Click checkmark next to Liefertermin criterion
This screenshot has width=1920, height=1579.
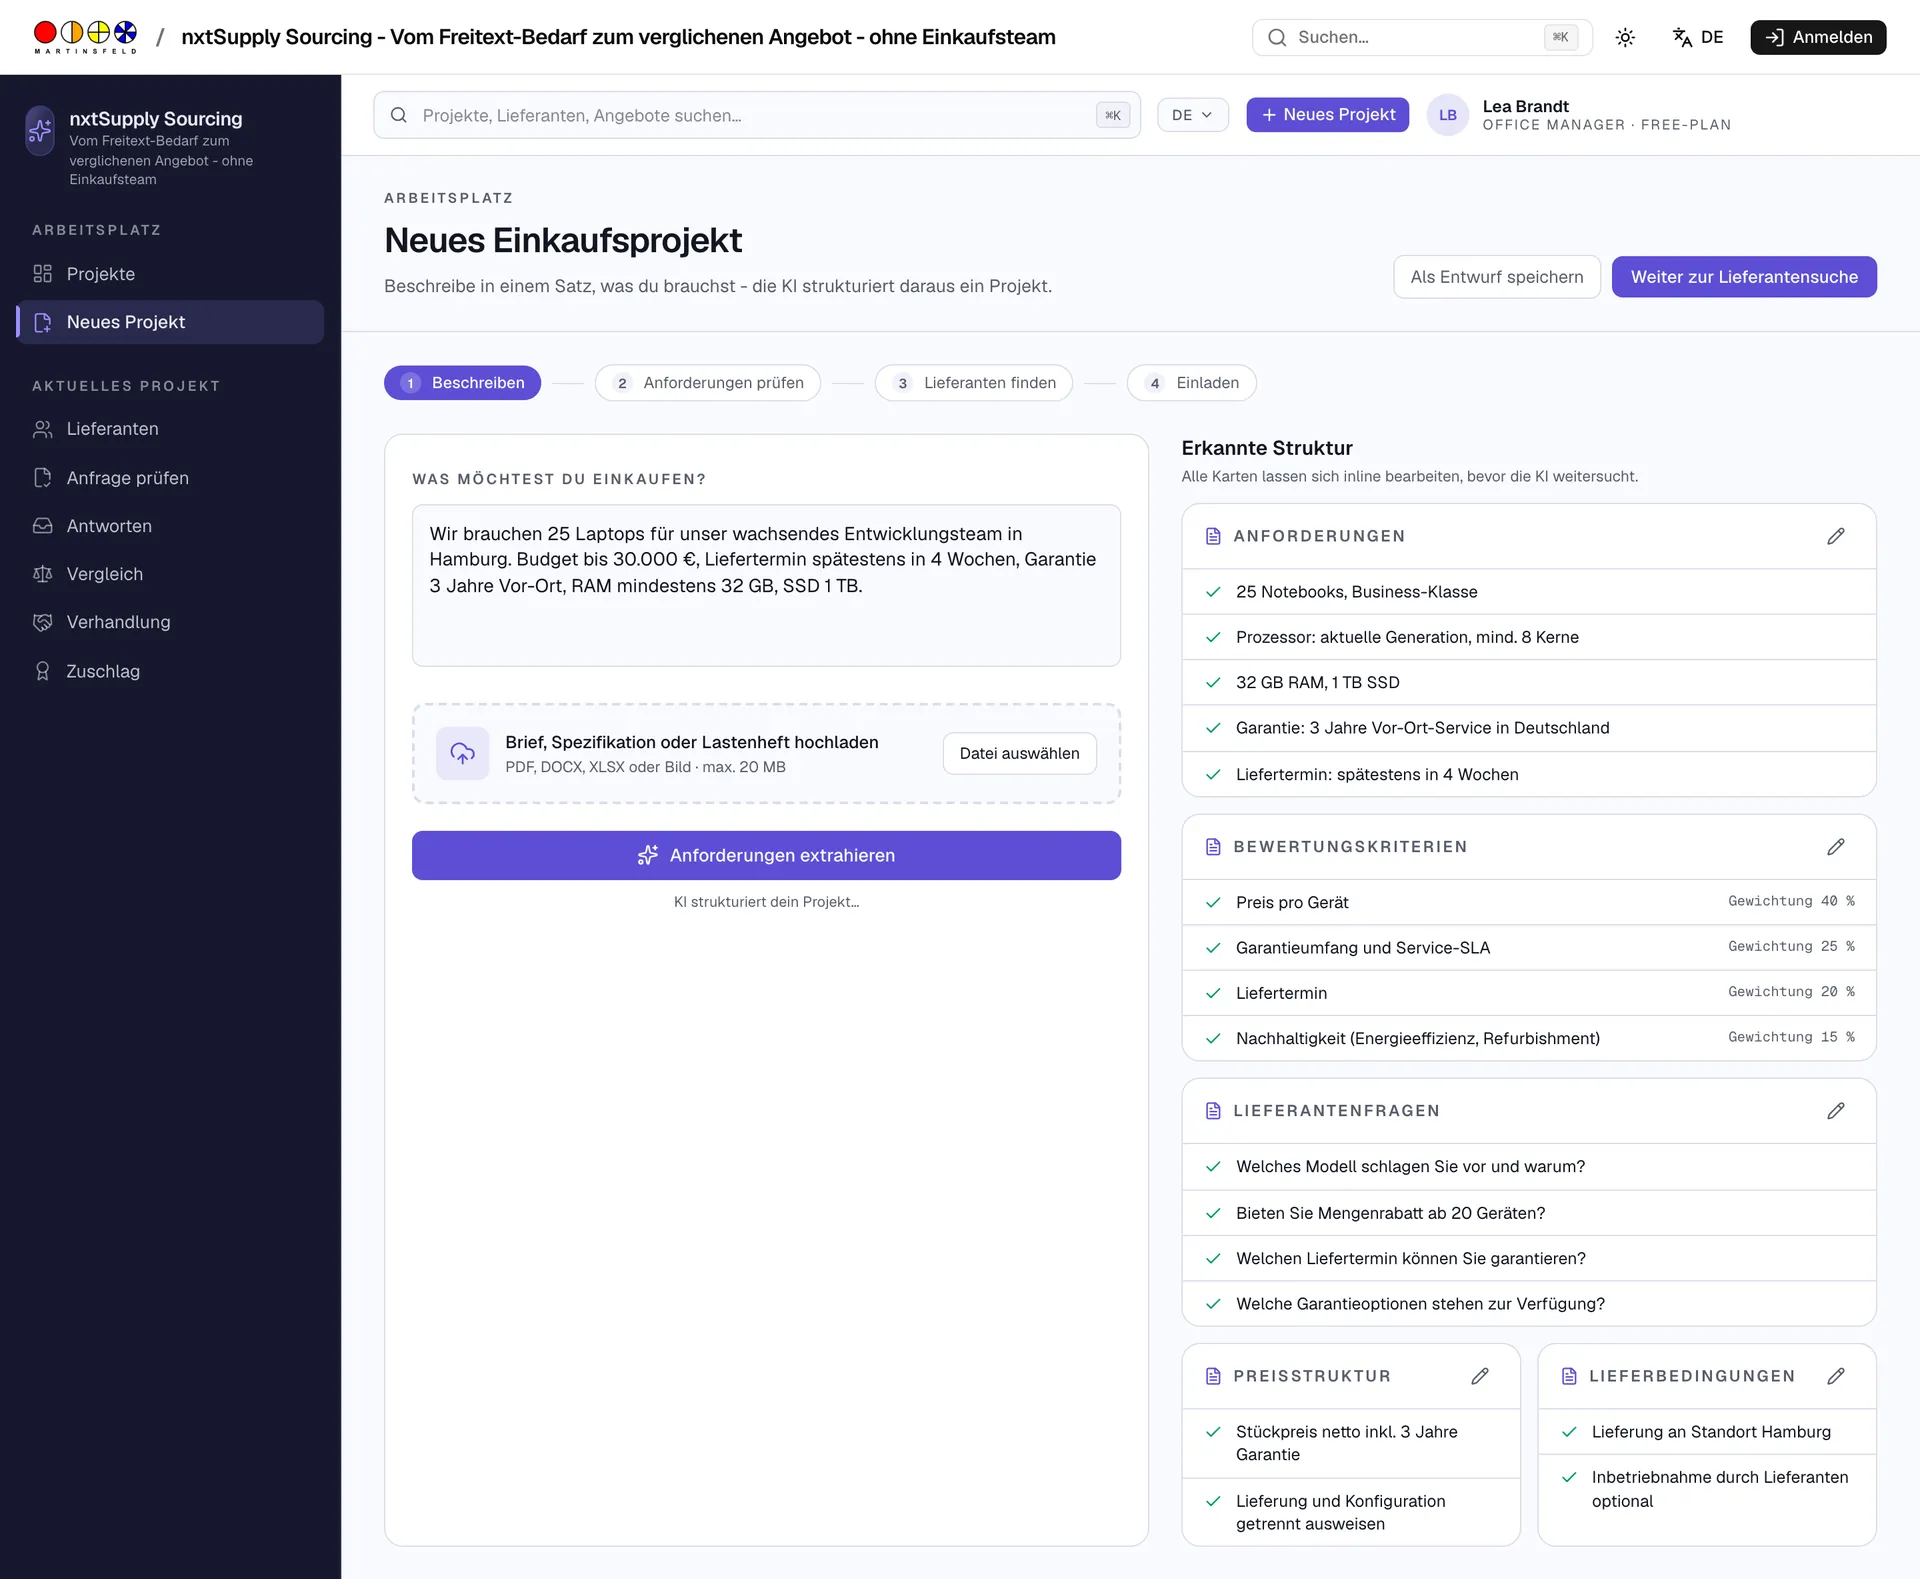(x=1213, y=993)
